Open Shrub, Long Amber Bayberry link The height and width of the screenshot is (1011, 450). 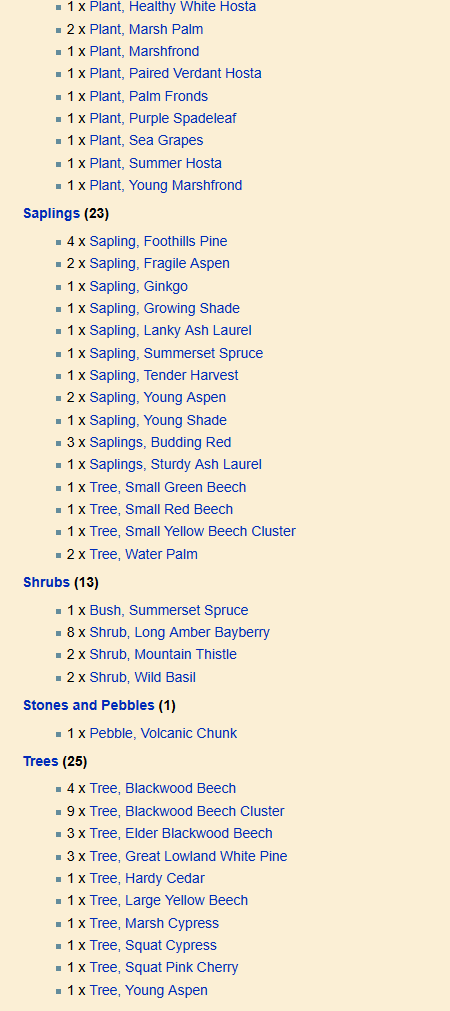point(180,633)
